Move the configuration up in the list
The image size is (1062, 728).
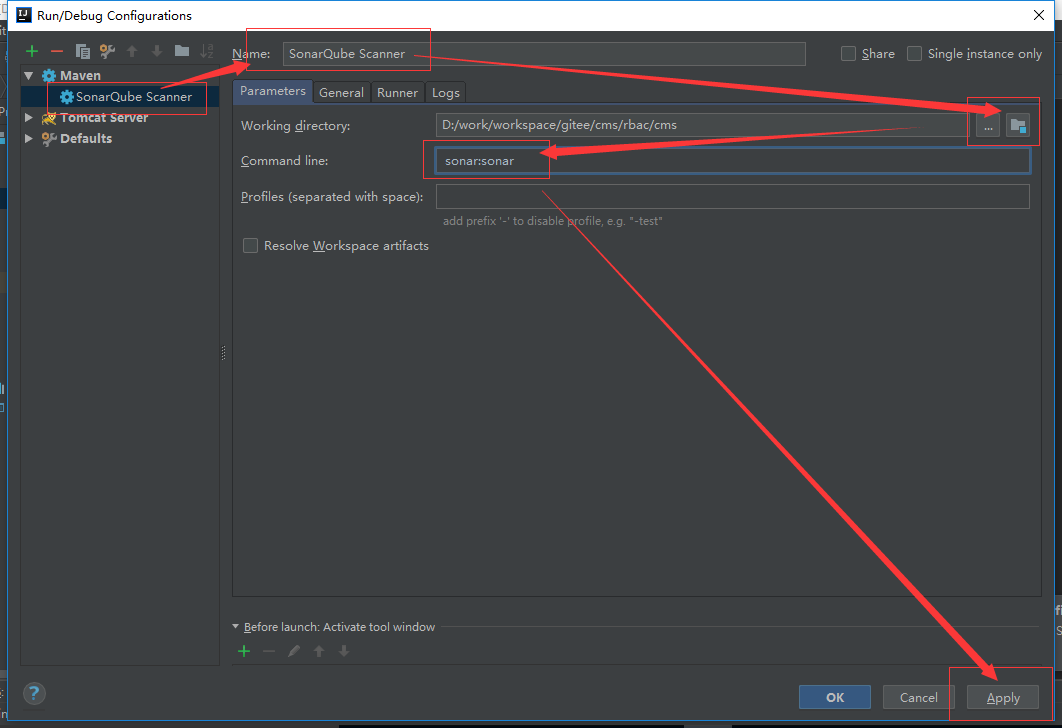click(x=132, y=51)
